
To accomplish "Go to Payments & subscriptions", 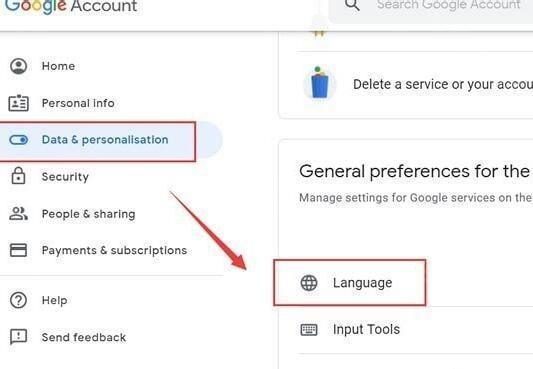I will (112, 250).
